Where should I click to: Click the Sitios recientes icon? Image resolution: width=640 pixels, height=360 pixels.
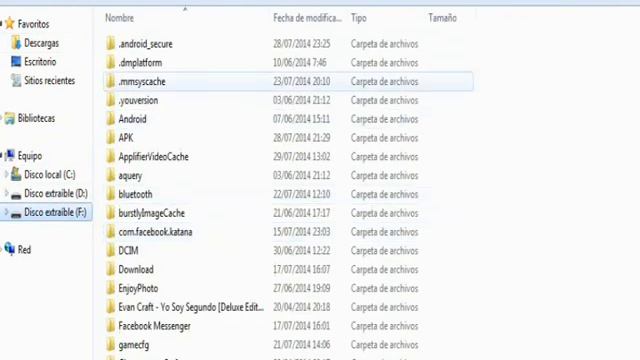click(x=16, y=80)
